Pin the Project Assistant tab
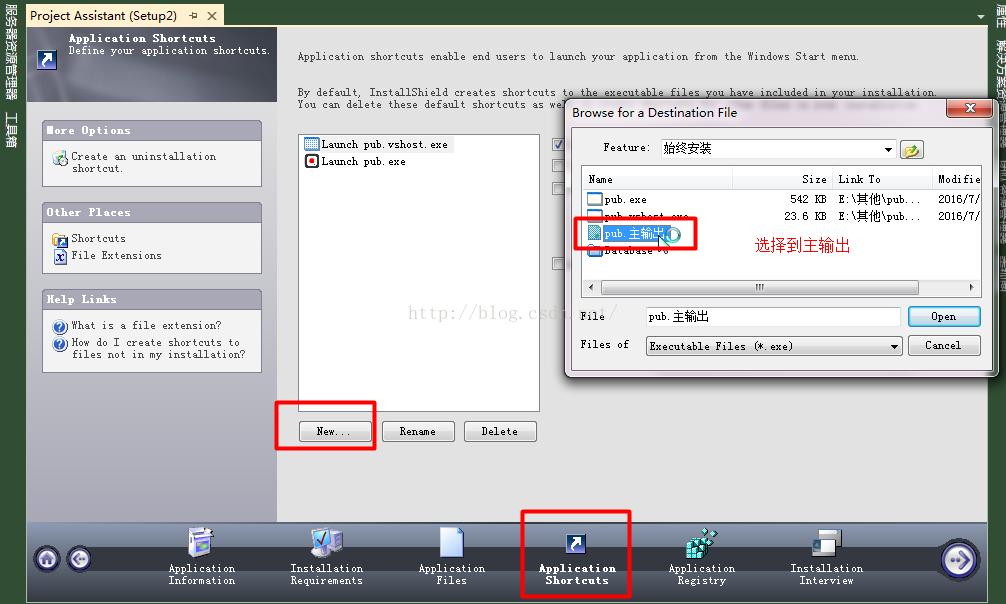This screenshot has height=604, width=1006. pyautogui.click(x=193, y=15)
